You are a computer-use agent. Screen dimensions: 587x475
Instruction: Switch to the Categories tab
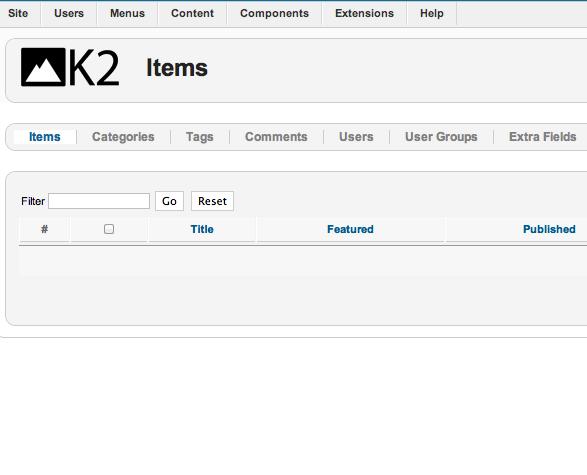tap(123, 137)
